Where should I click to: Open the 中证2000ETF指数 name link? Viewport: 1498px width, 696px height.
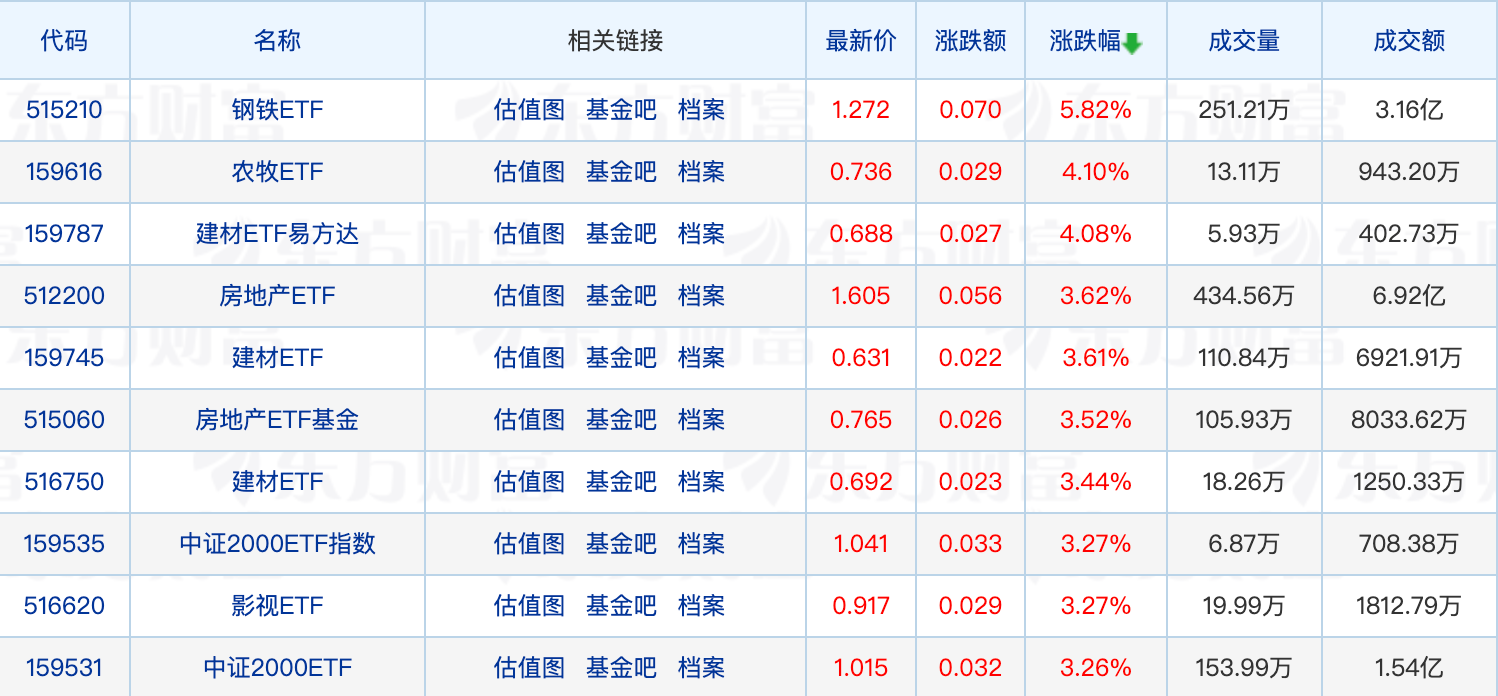click(x=277, y=544)
